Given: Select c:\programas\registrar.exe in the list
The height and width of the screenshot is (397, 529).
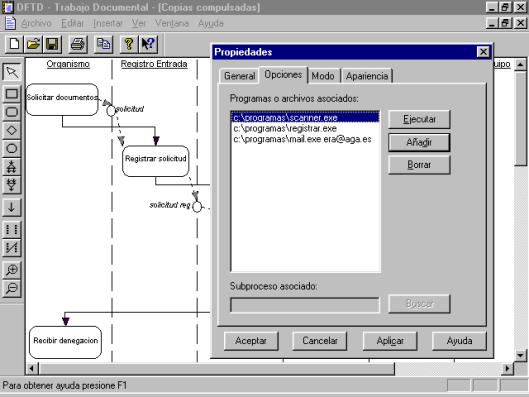Looking at the screenshot, I should 285,129.
